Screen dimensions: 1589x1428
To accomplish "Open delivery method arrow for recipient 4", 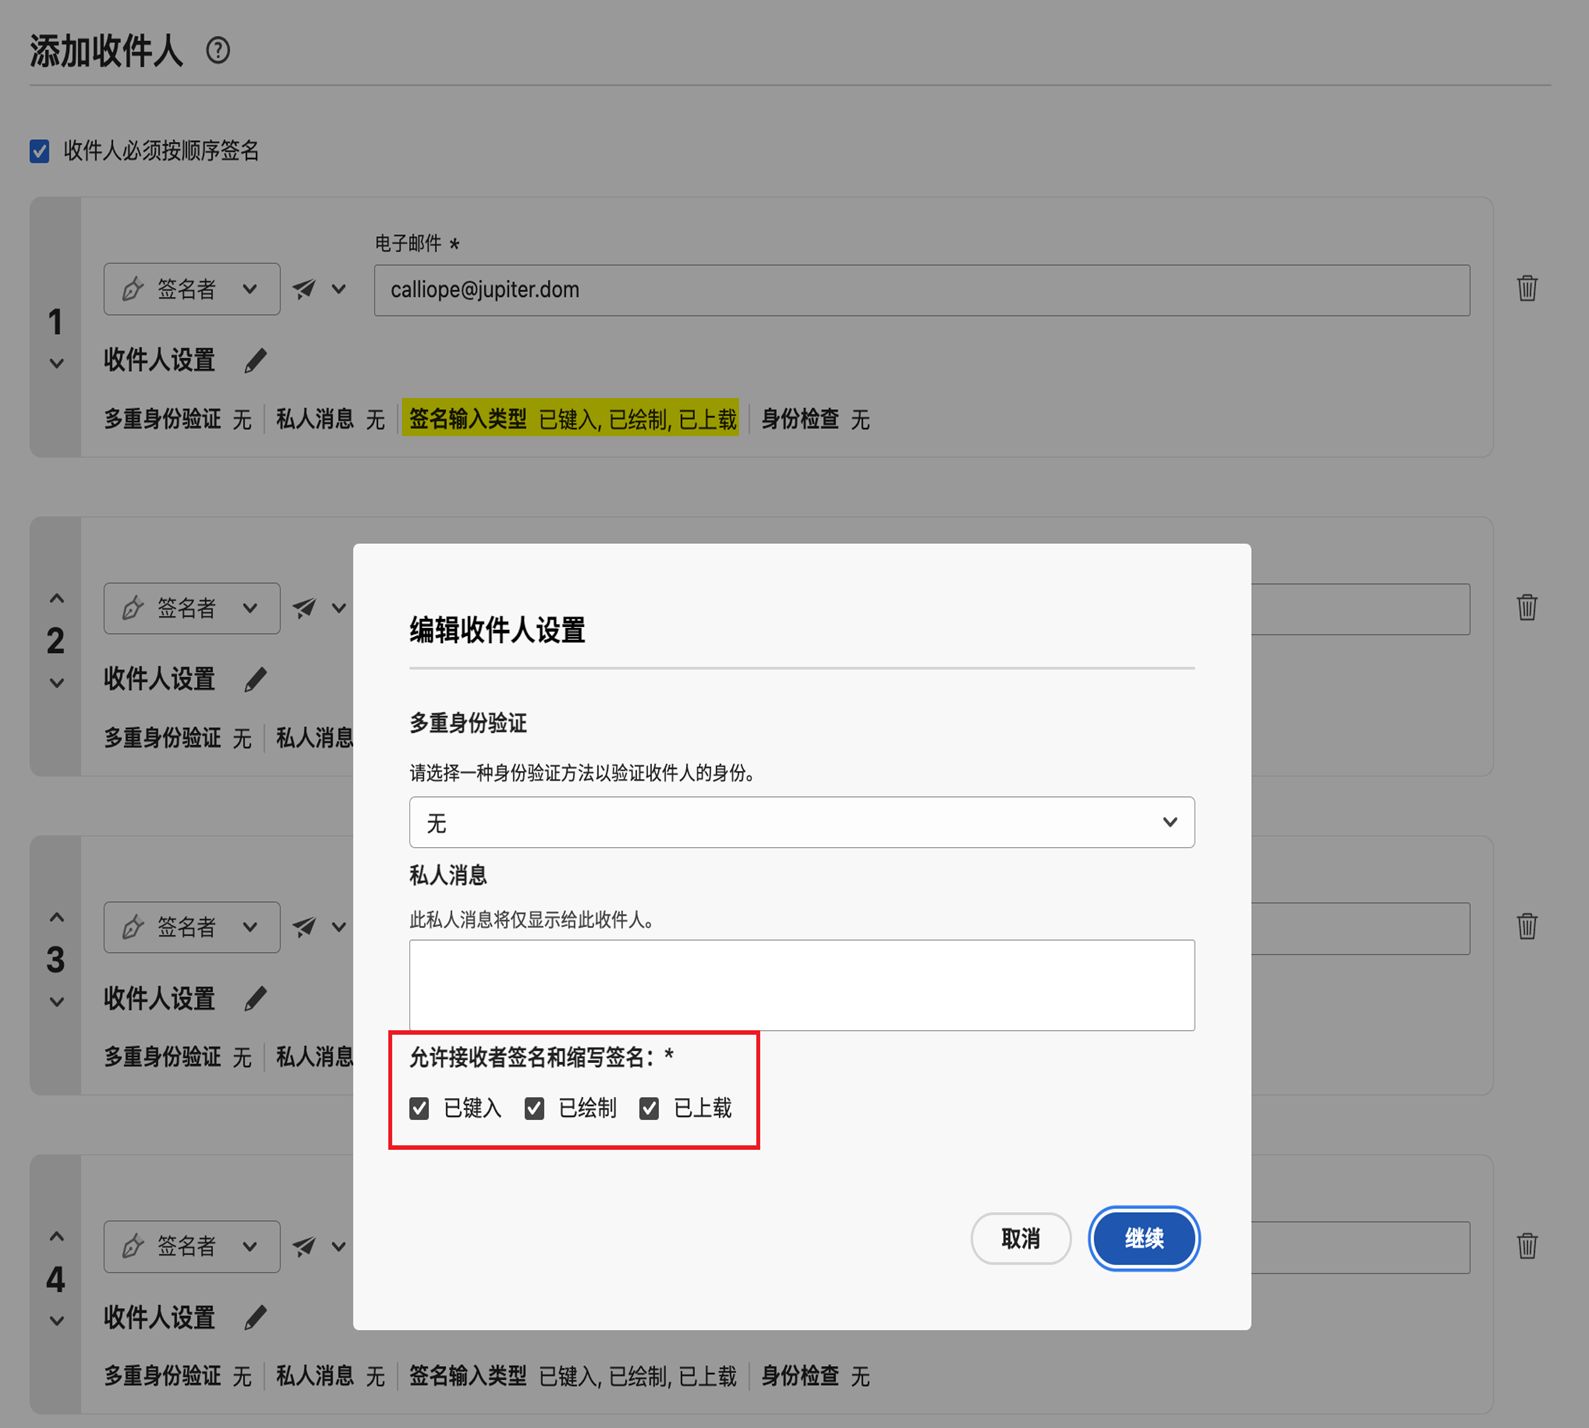I will pyautogui.click(x=339, y=1246).
